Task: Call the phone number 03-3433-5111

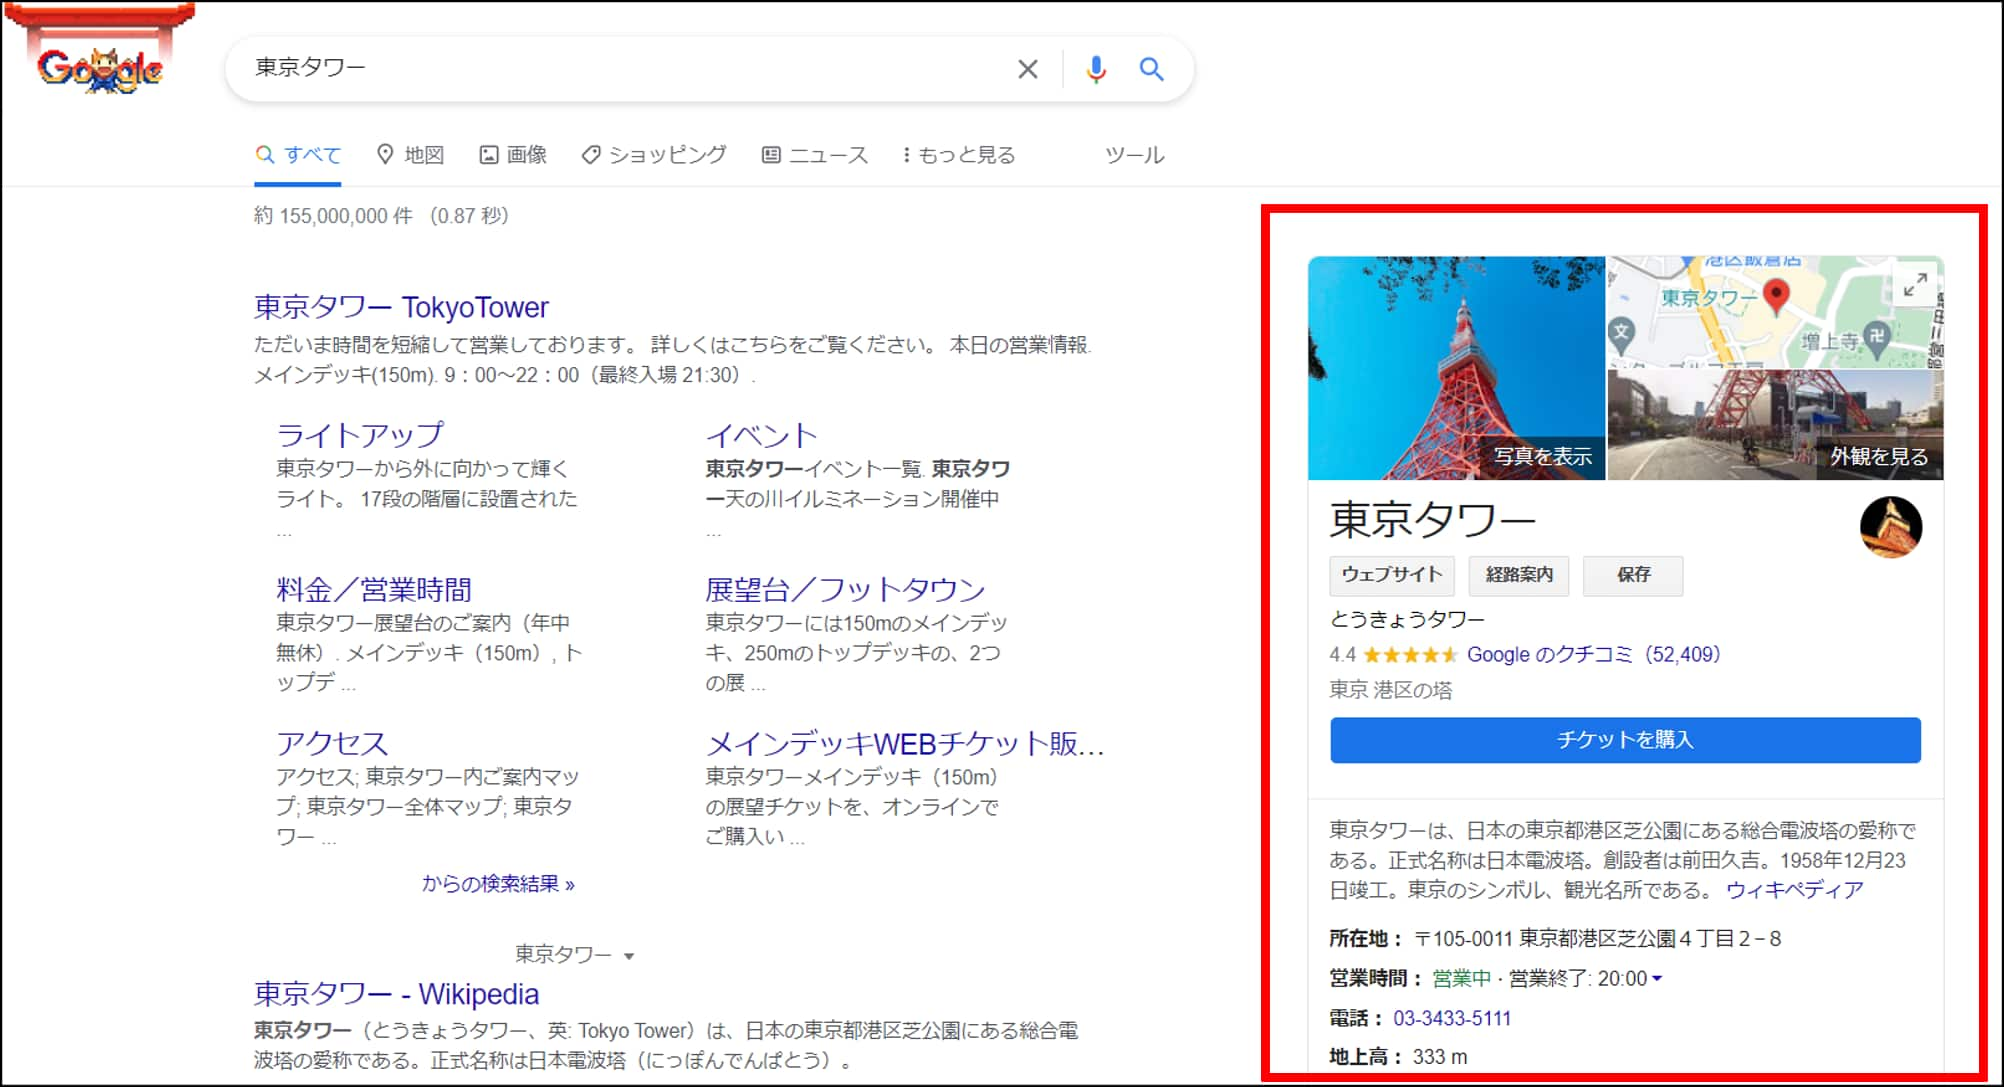Action: pyautogui.click(x=1452, y=1018)
